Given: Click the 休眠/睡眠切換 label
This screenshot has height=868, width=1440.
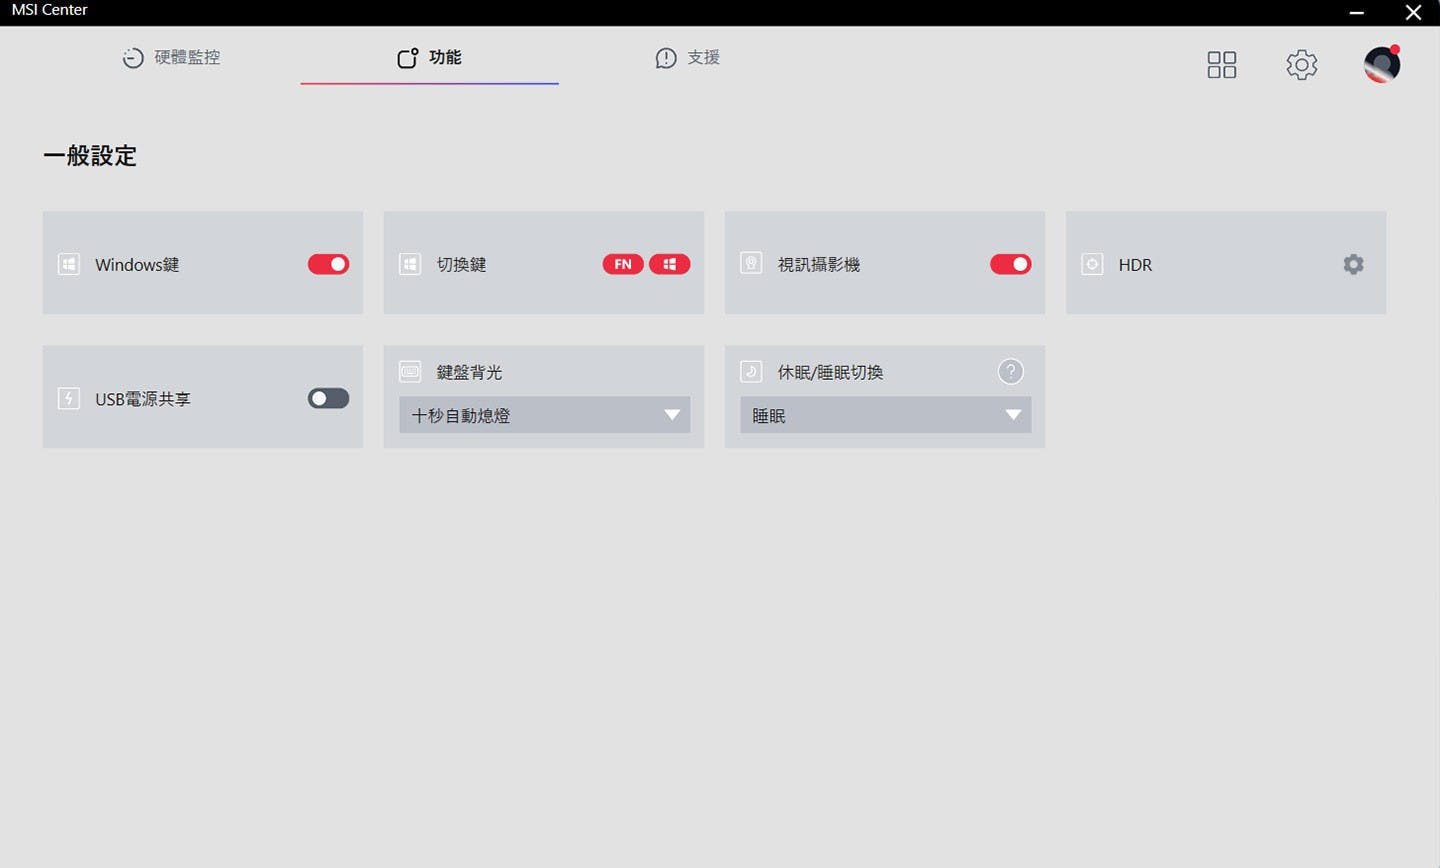Looking at the screenshot, I should (831, 372).
